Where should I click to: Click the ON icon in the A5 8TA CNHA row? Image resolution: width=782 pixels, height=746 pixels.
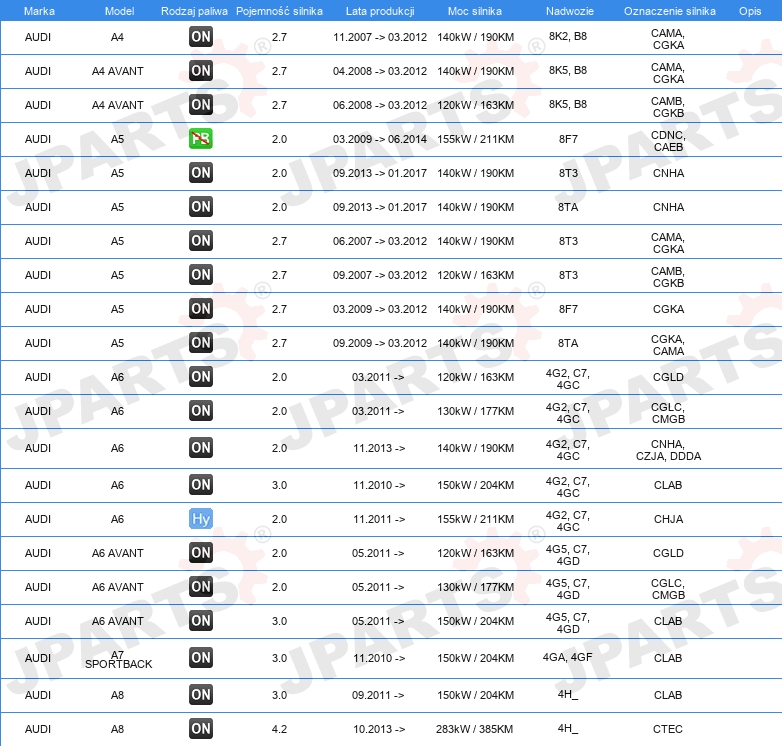[201, 206]
